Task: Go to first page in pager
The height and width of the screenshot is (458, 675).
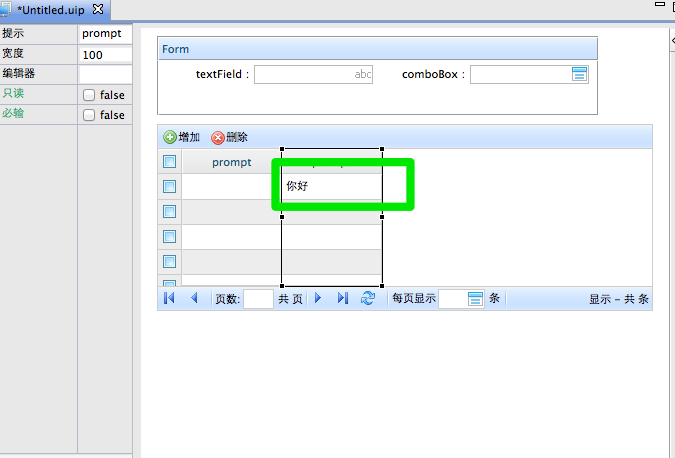Action: [169, 298]
